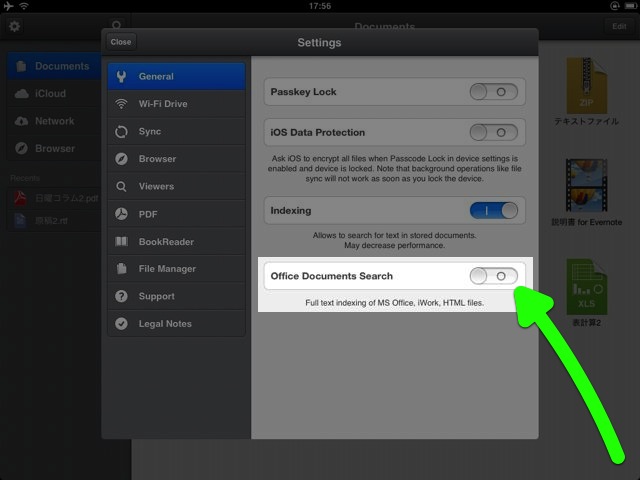Tap the Indexing label
This screenshot has width=640, height=480.
pos(291,211)
